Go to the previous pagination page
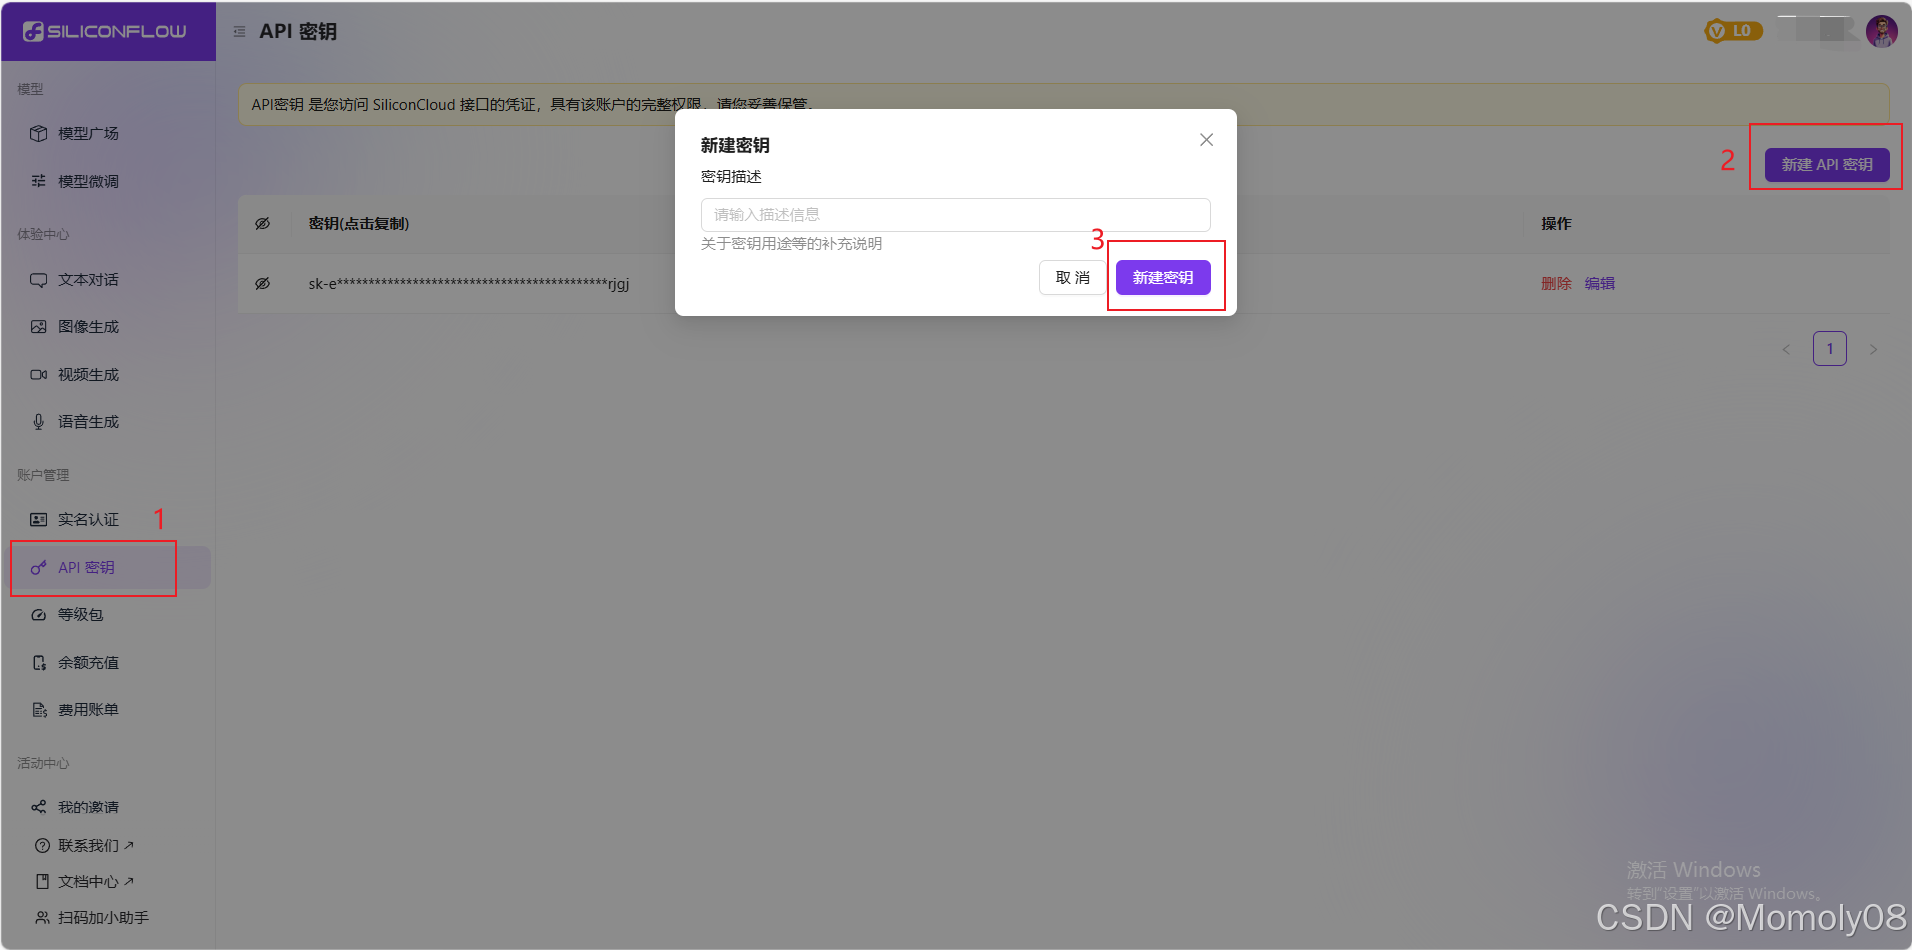This screenshot has width=1912, height=950. coord(1786,348)
